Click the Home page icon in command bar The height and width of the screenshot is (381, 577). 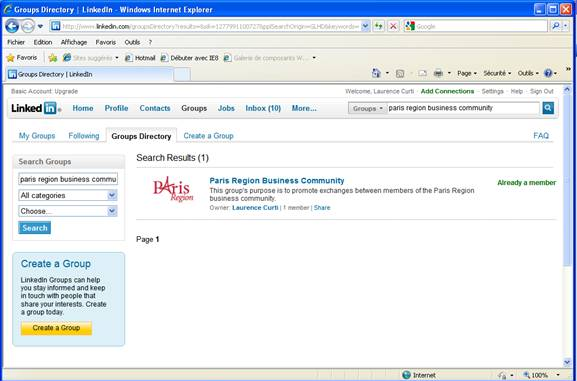[x=376, y=73]
